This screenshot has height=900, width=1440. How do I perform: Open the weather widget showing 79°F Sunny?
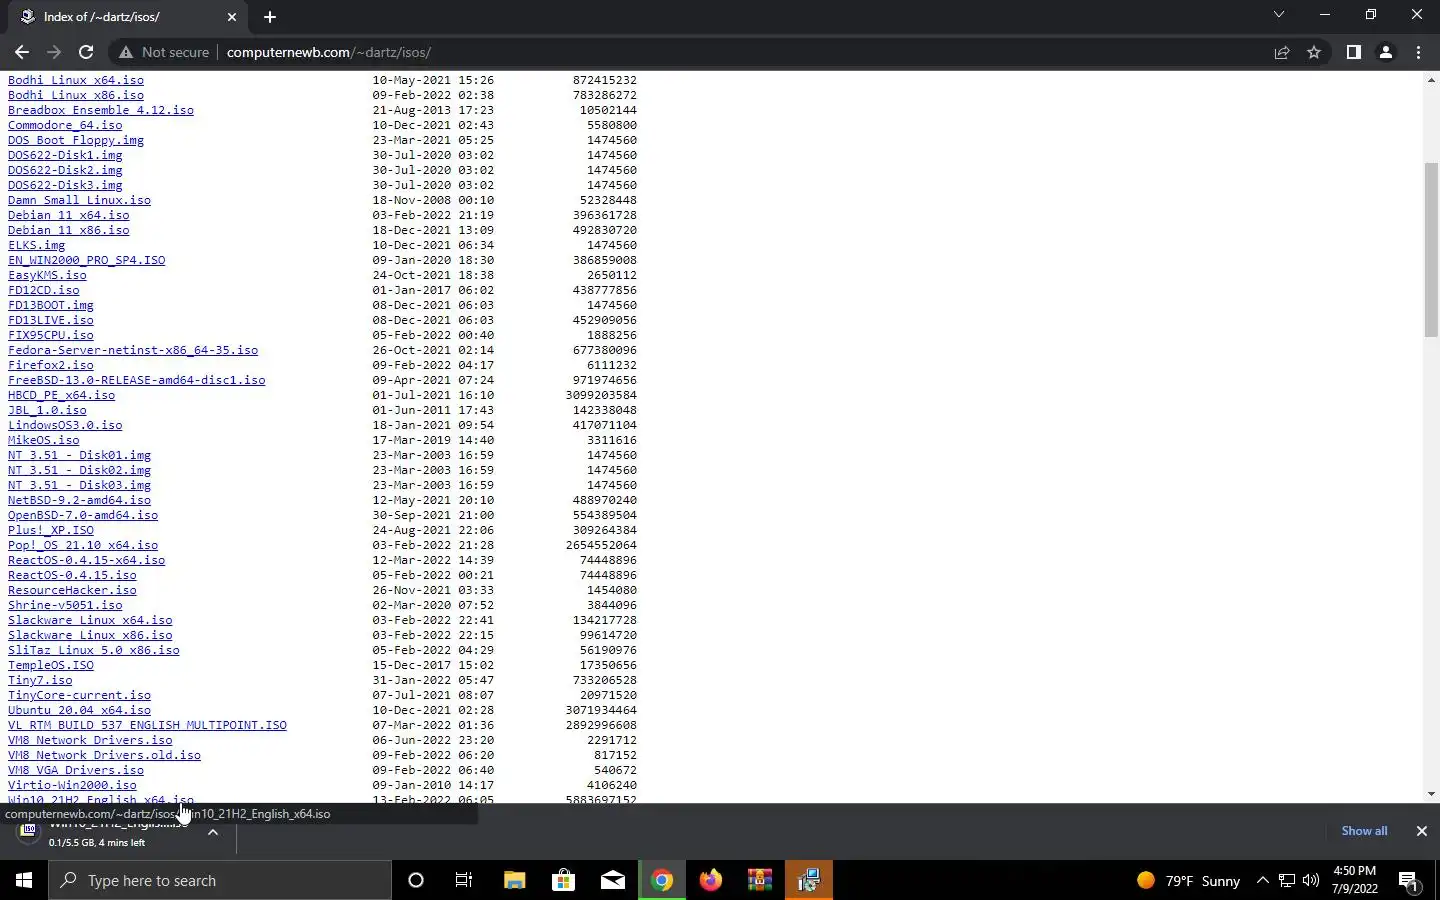tap(1188, 880)
